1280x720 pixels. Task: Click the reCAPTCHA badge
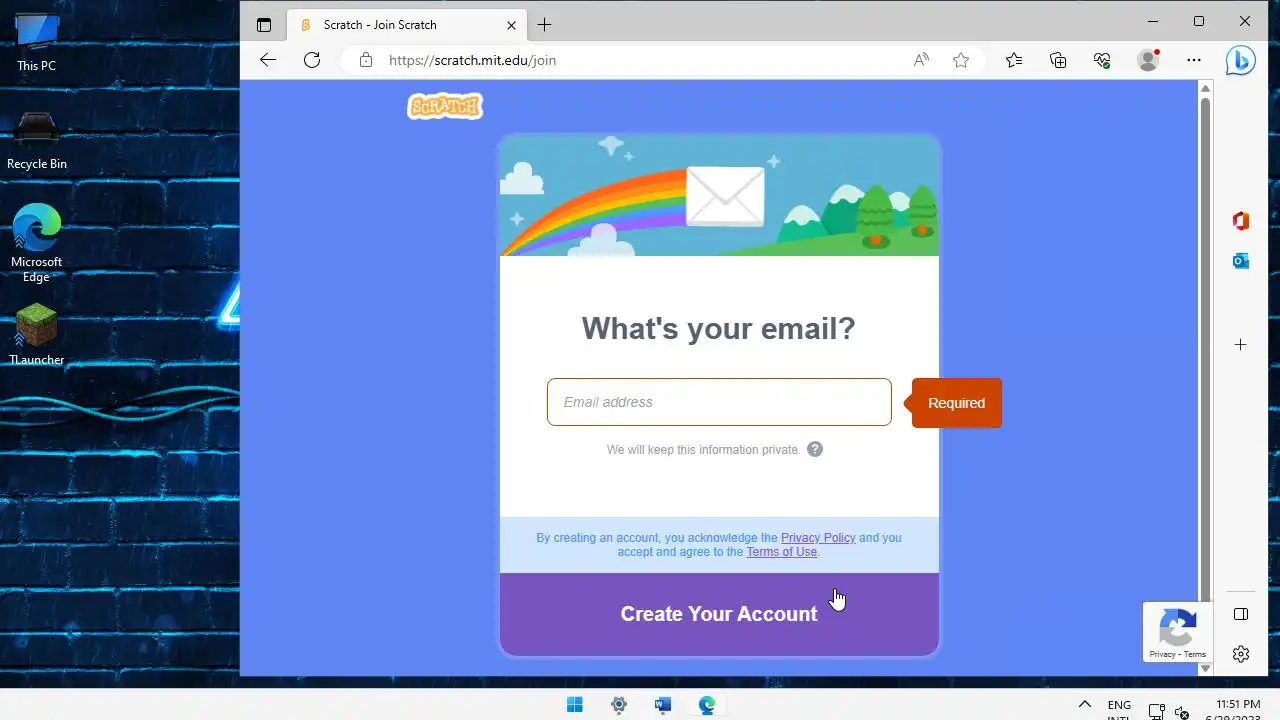(x=1178, y=632)
